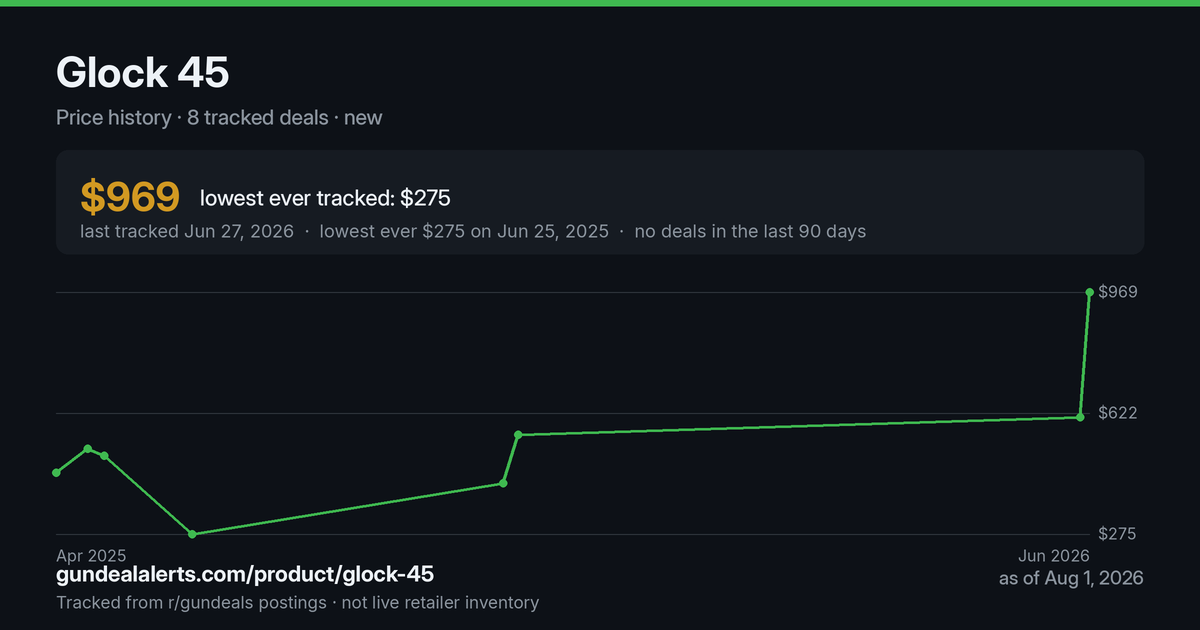The height and width of the screenshot is (630, 1200).
Task: Click the large $969 current price
Action: click(130, 197)
